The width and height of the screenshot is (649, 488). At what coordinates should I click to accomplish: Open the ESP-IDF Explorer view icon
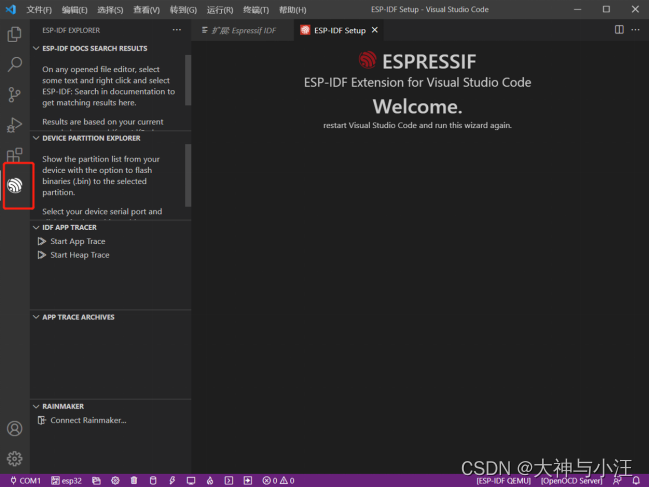[15, 185]
